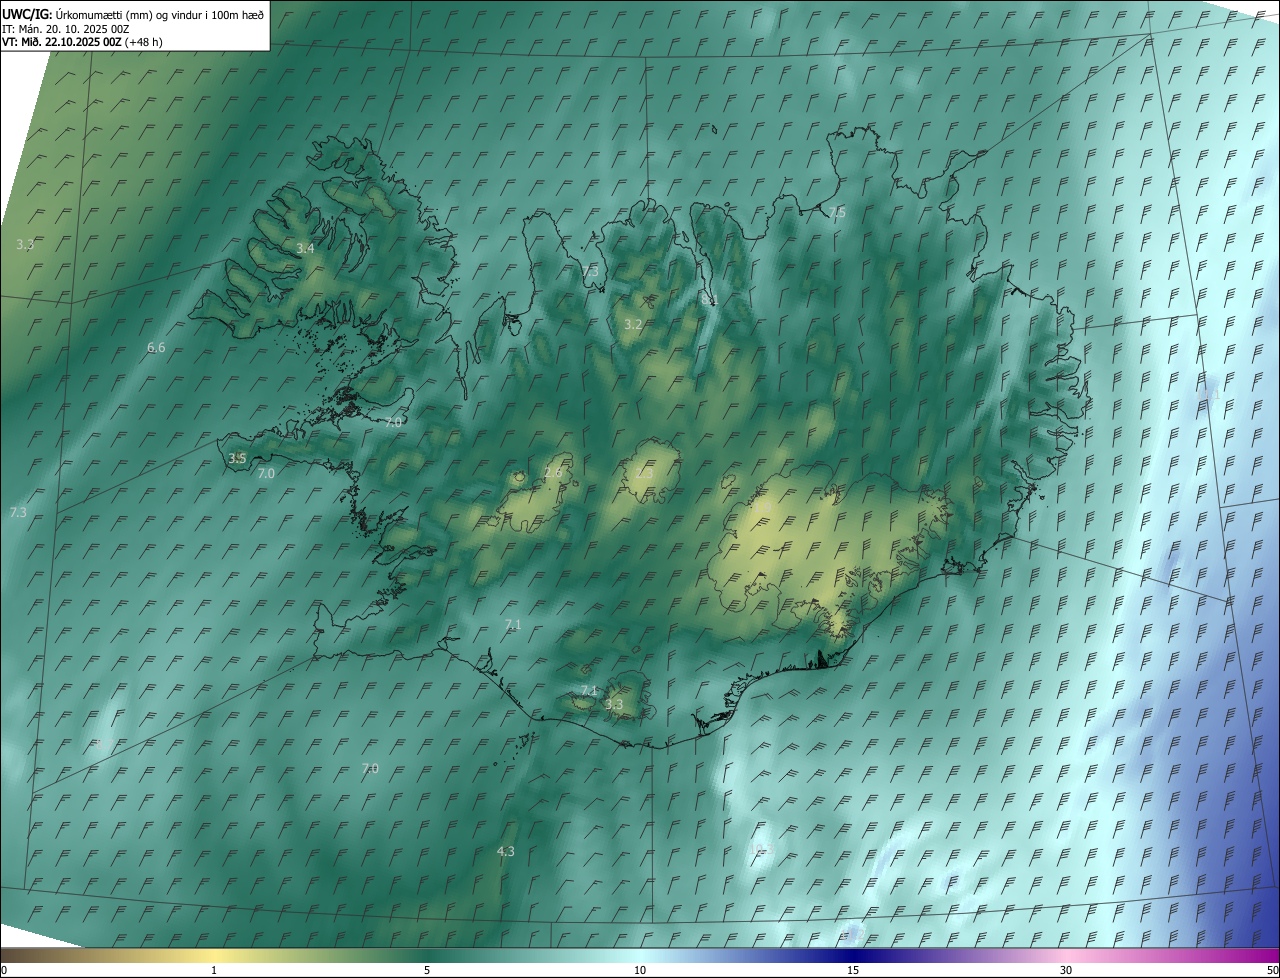The height and width of the screenshot is (978, 1280).
Task: Click the faint '10.3' value offshore south
Action: click(x=761, y=849)
